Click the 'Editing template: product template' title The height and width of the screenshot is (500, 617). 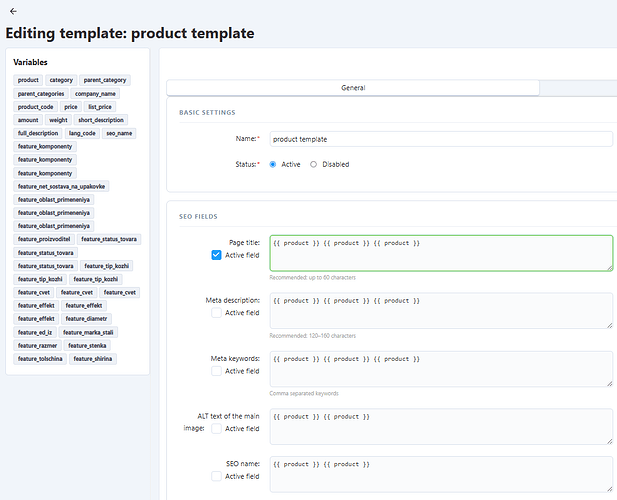[x=130, y=33]
